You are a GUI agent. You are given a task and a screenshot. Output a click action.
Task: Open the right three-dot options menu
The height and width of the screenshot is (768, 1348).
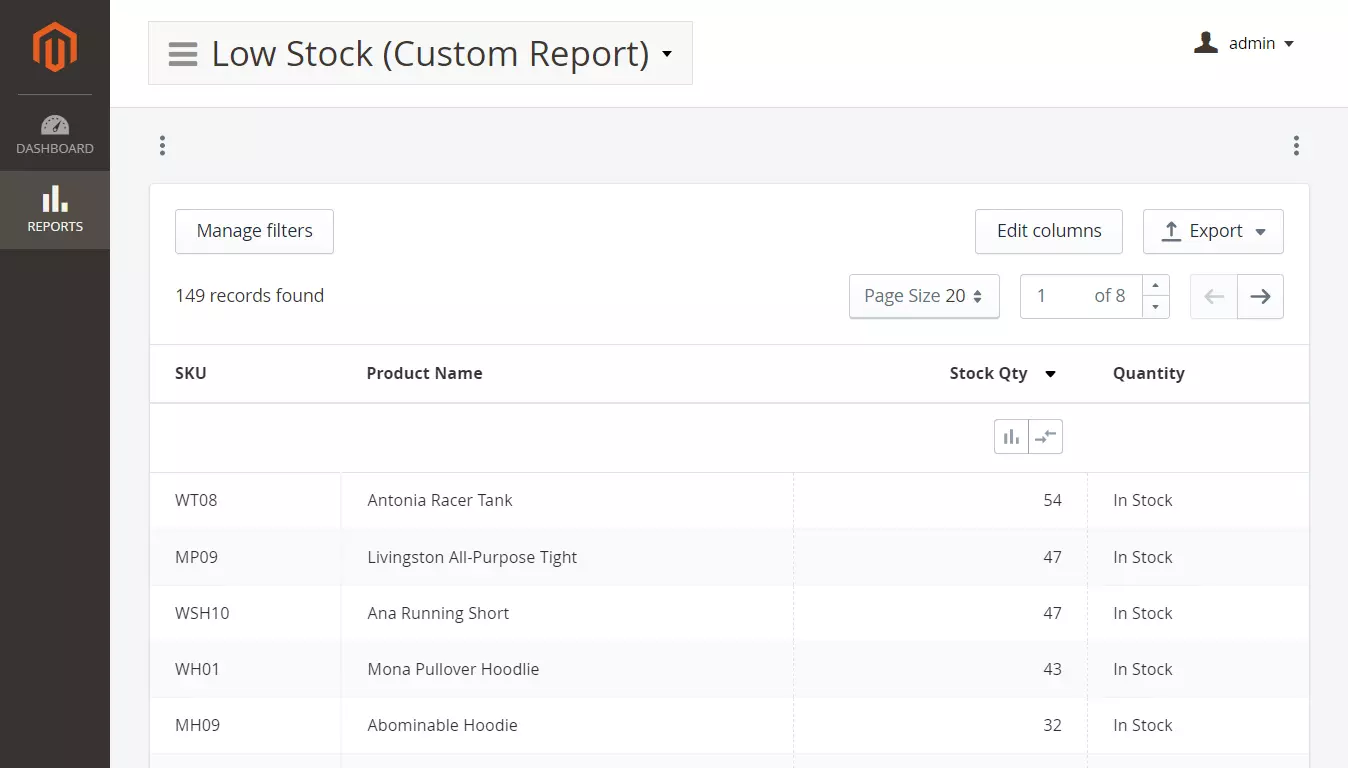click(1295, 146)
